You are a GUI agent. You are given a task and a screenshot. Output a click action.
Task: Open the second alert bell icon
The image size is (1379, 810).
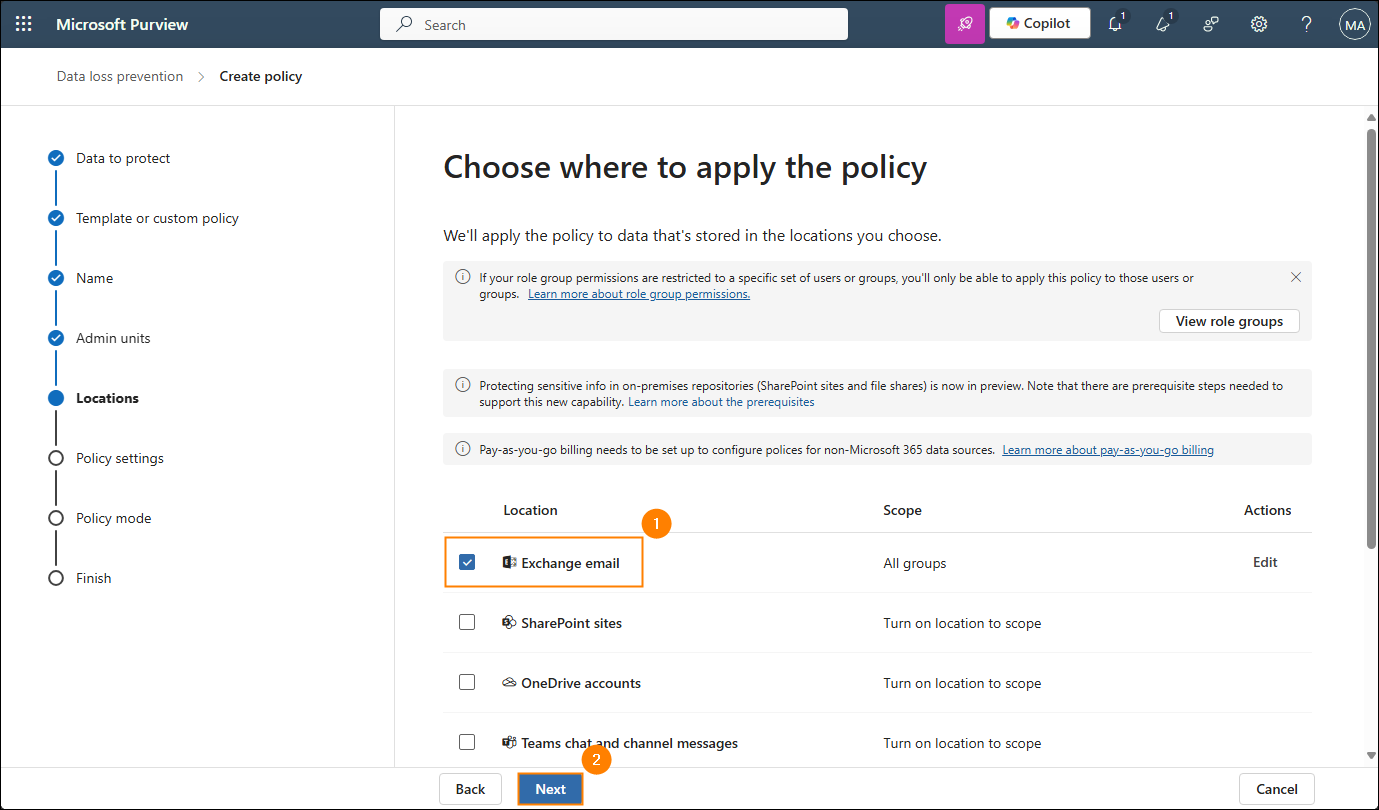(x=1163, y=24)
